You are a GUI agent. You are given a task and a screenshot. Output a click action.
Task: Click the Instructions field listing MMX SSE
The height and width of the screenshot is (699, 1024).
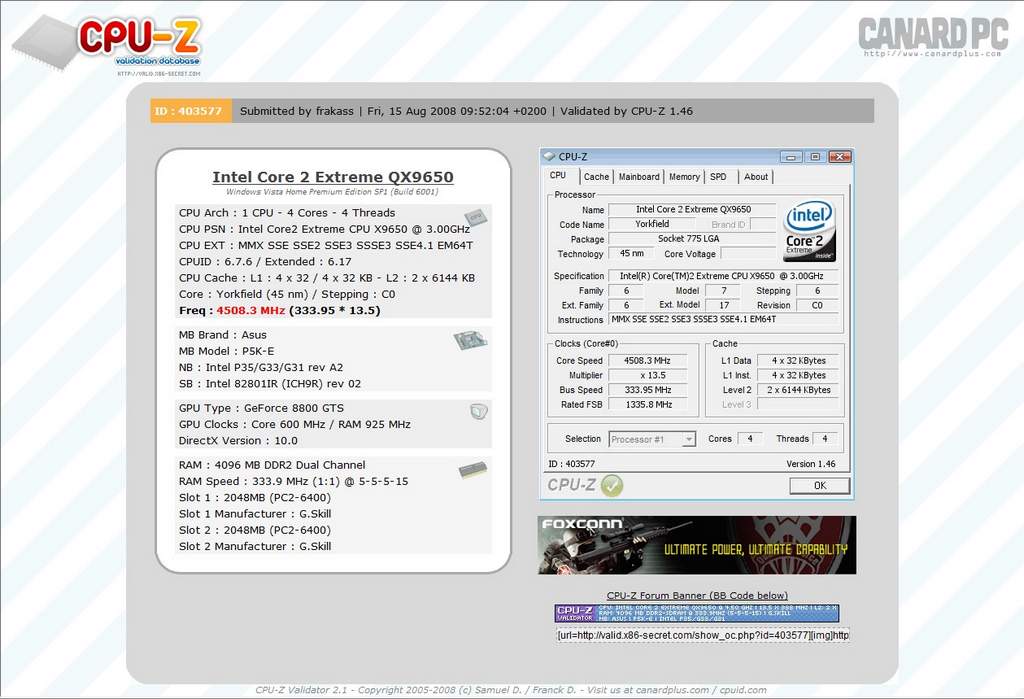[724, 319]
